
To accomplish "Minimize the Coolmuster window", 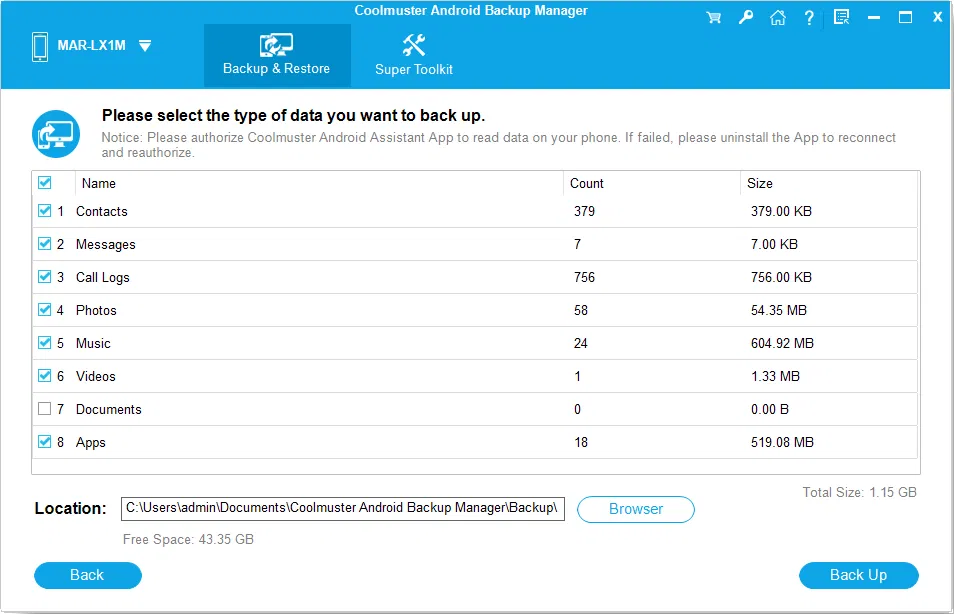I will (874, 18).
